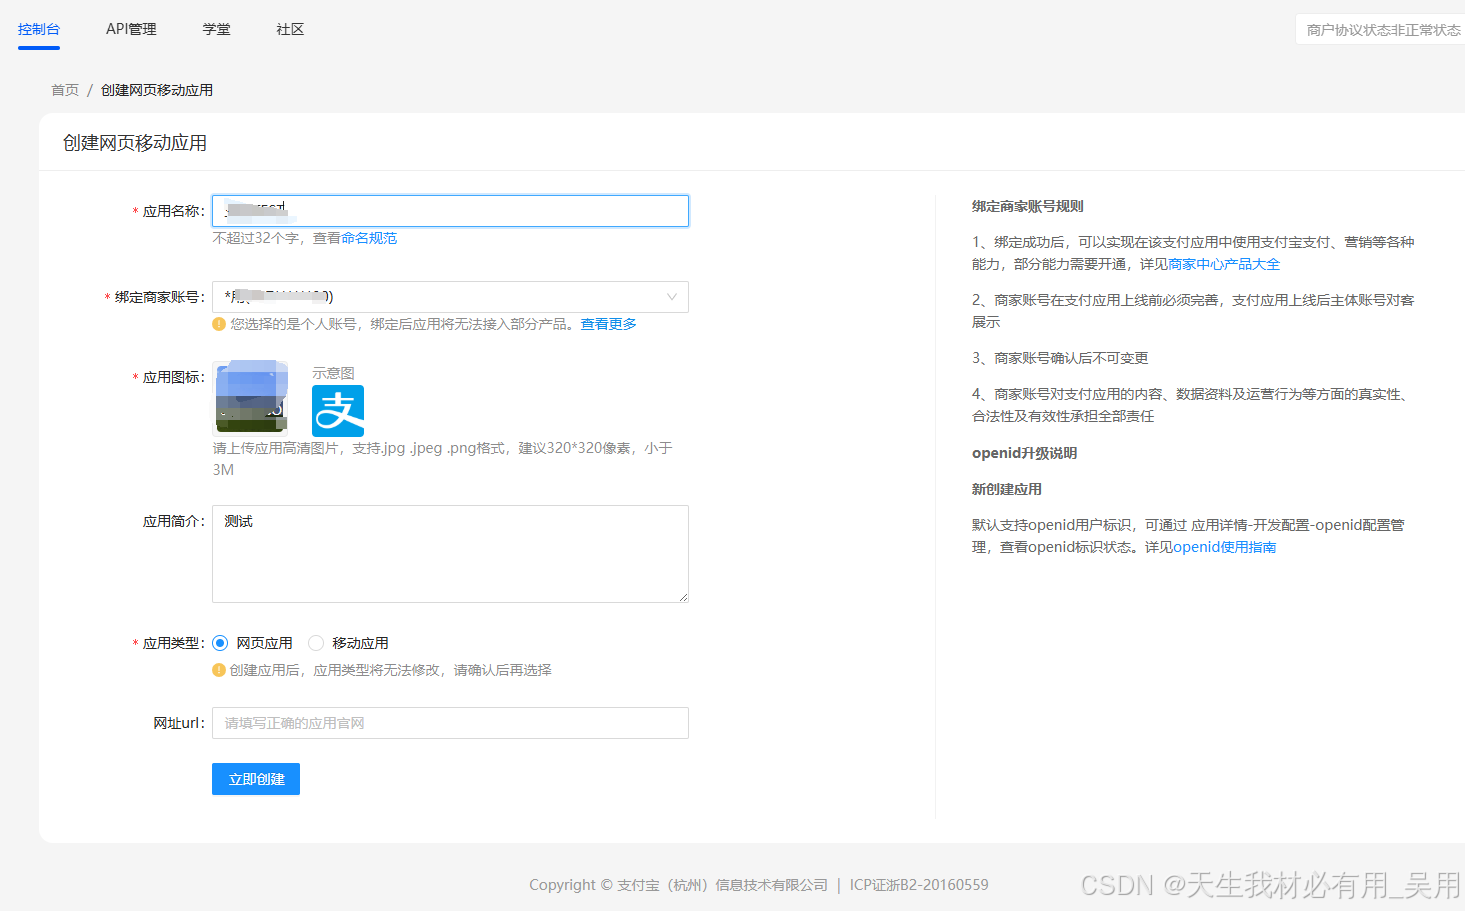
Task: Click the uploaded app icon thumbnail
Action: [x=251, y=396]
